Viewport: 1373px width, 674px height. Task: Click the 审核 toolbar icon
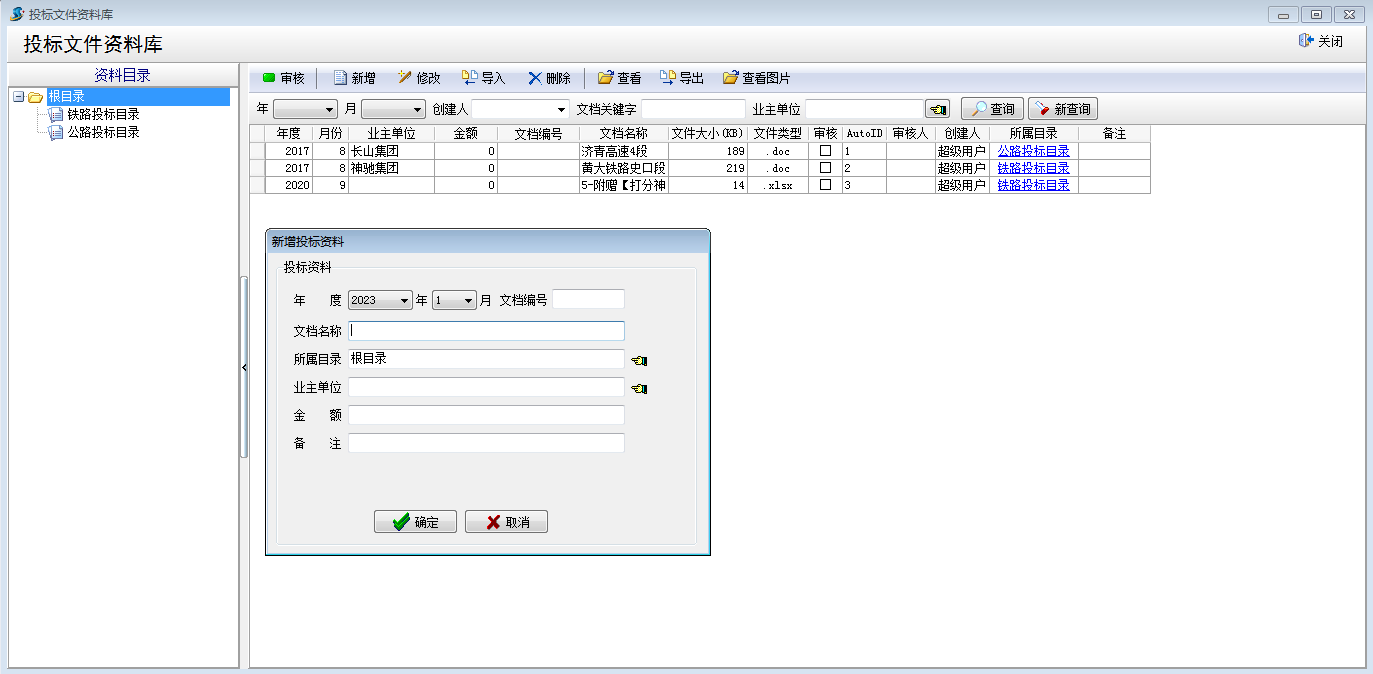click(269, 78)
